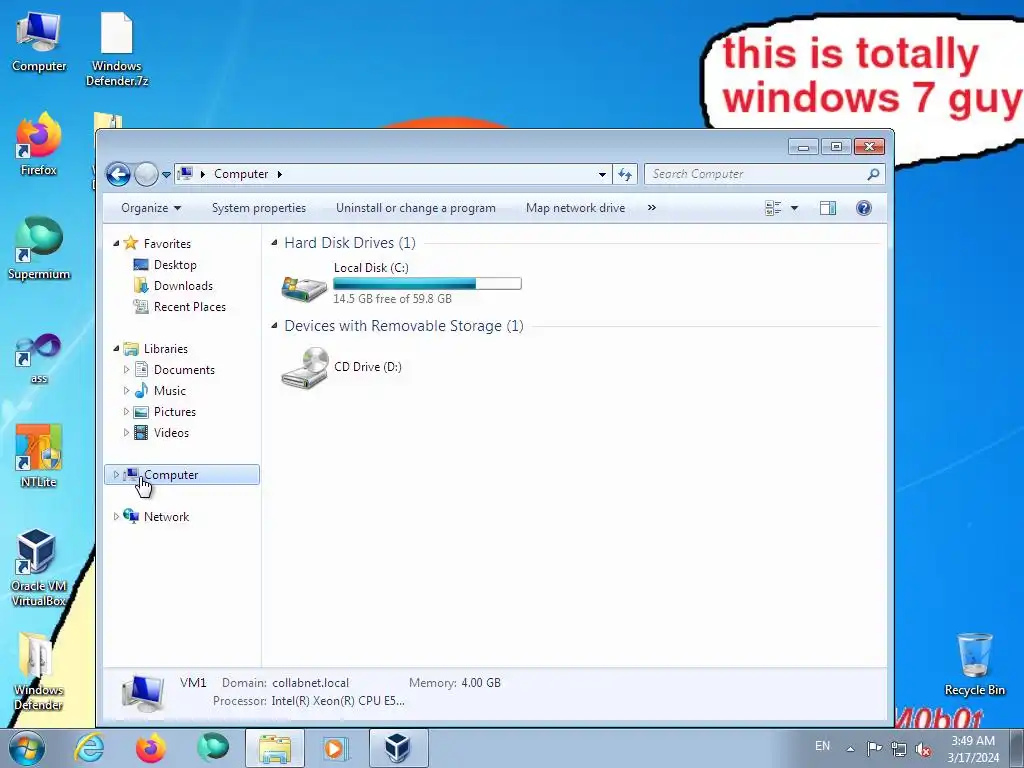Viewport: 1024px width, 768px height.
Task: Expand the Videos library node
Action: point(126,432)
